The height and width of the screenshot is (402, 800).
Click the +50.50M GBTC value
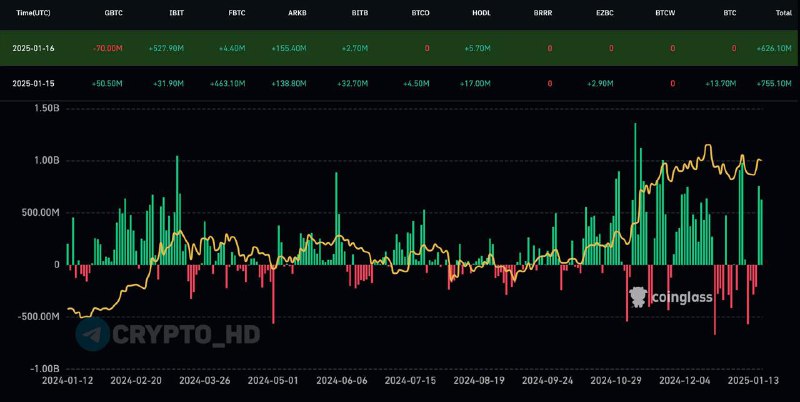coord(108,84)
